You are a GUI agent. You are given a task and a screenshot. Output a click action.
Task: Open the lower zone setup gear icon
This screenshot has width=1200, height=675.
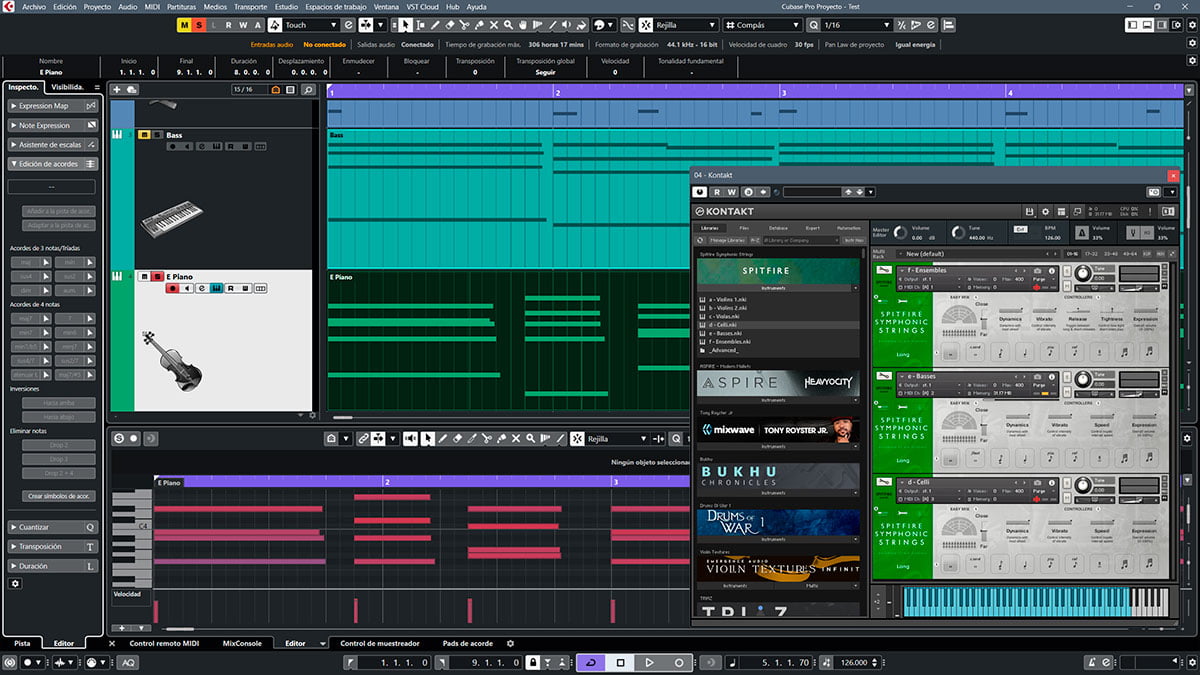(x=510, y=644)
